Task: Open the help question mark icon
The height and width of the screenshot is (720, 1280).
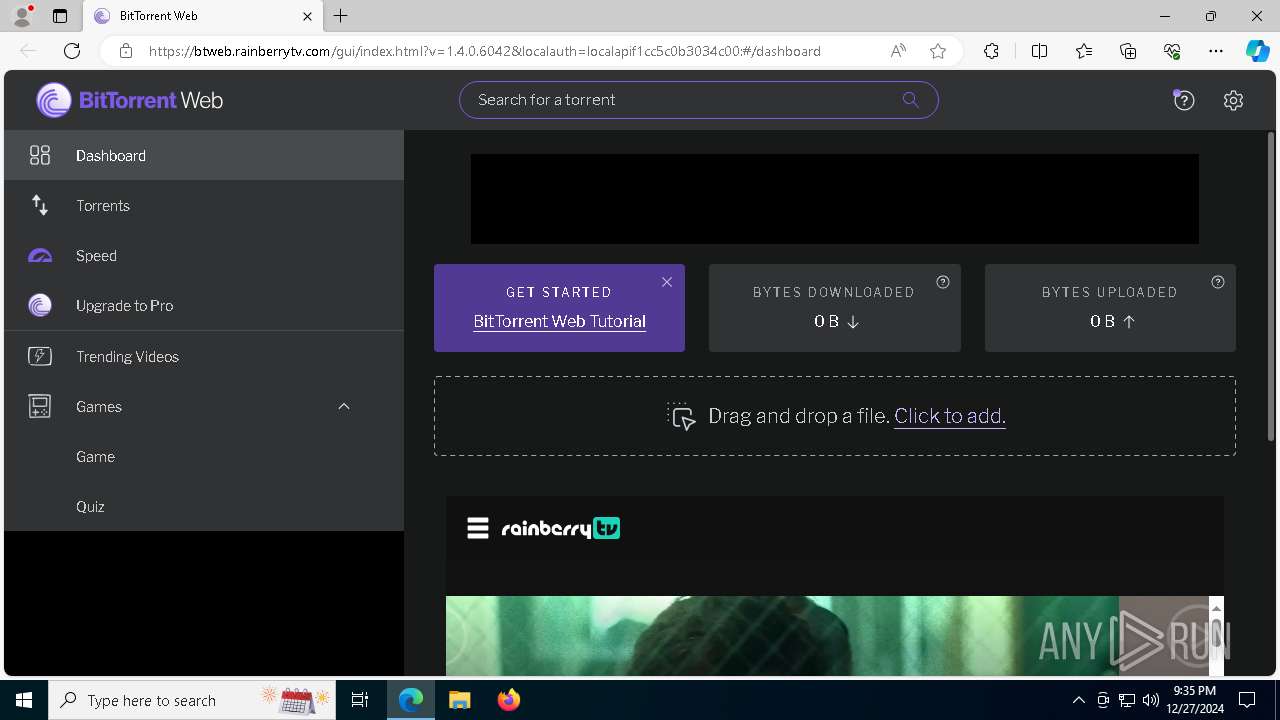Action: pyautogui.click(x=1184, y=100)
